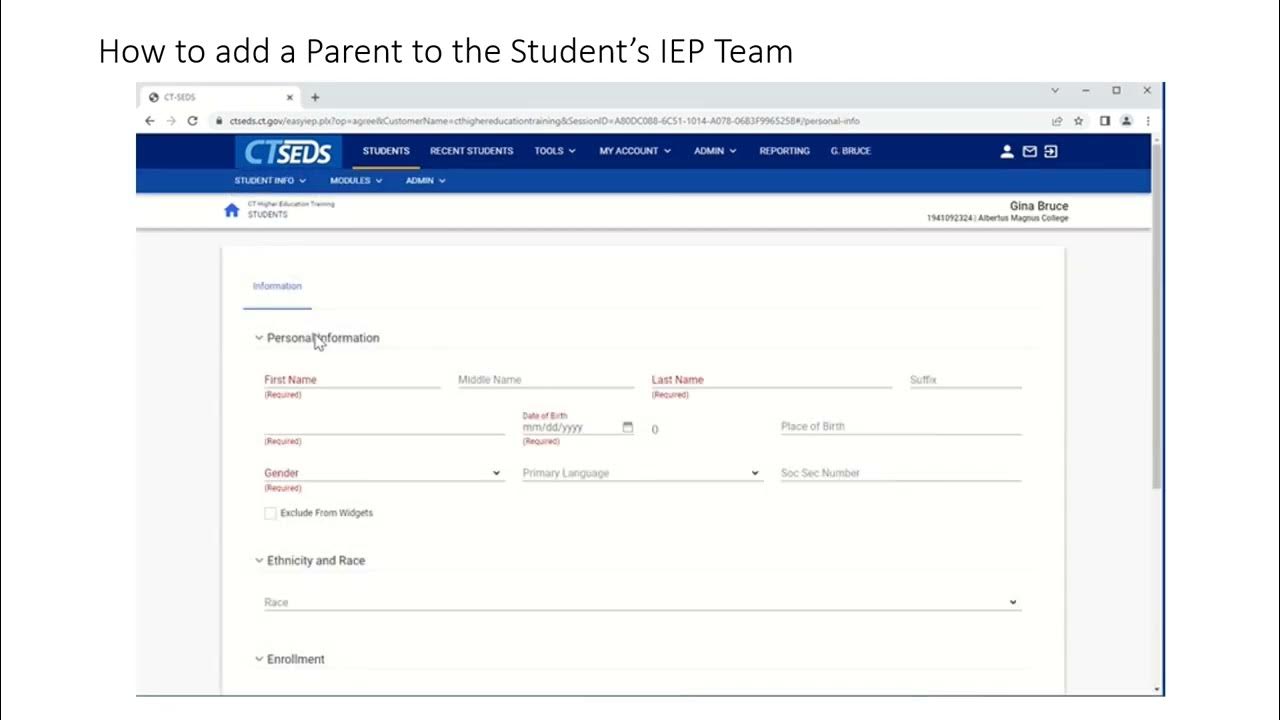The image size is (1280, 720).
Task: Reload the page in the browser
Action: click(192, 121)
